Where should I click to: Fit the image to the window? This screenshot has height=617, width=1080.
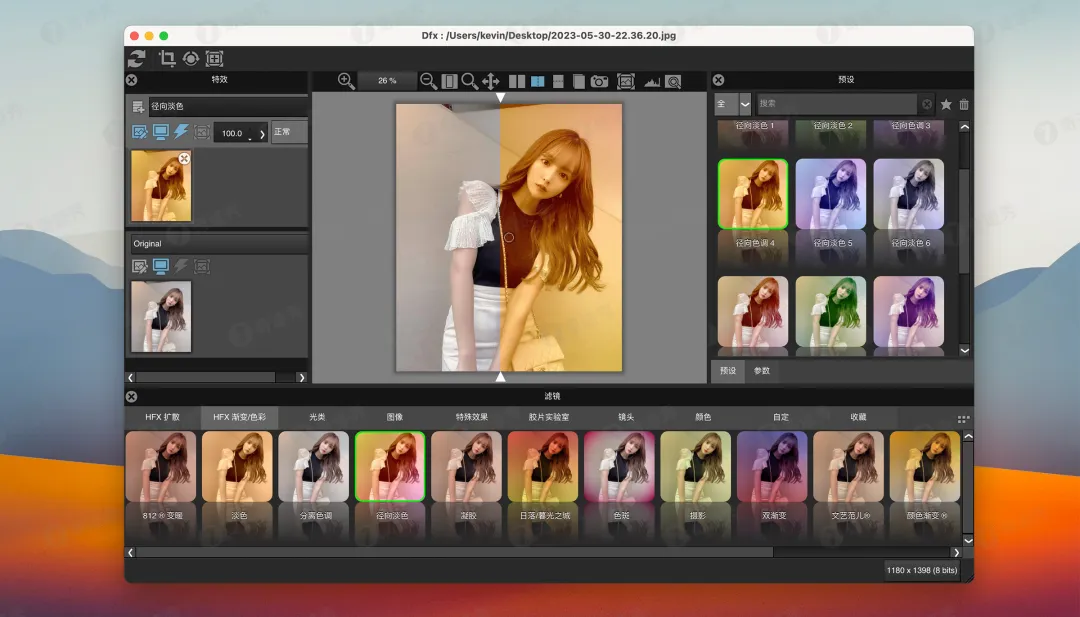[x=449, y=81]
